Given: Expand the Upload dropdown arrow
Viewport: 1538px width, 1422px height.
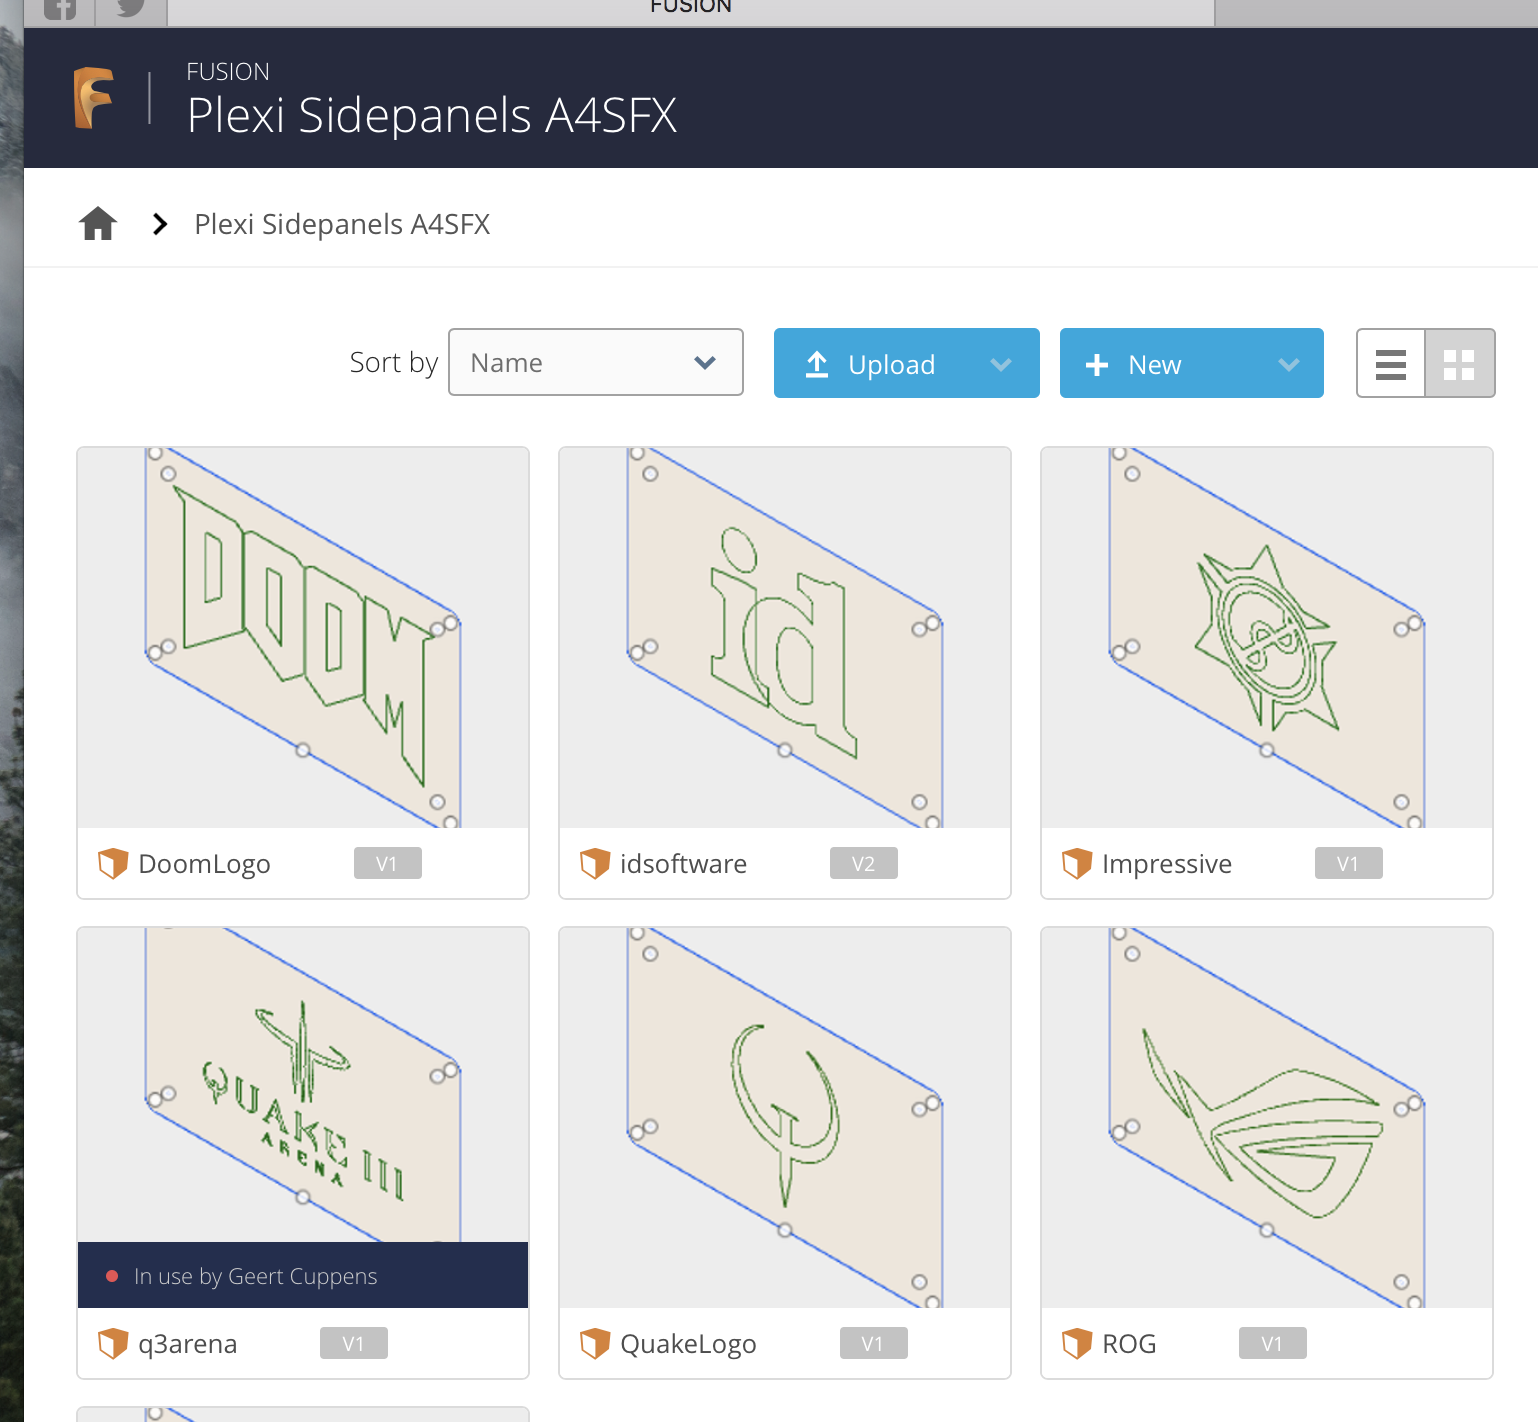Looking at the screenshot, I should 1001,364.
